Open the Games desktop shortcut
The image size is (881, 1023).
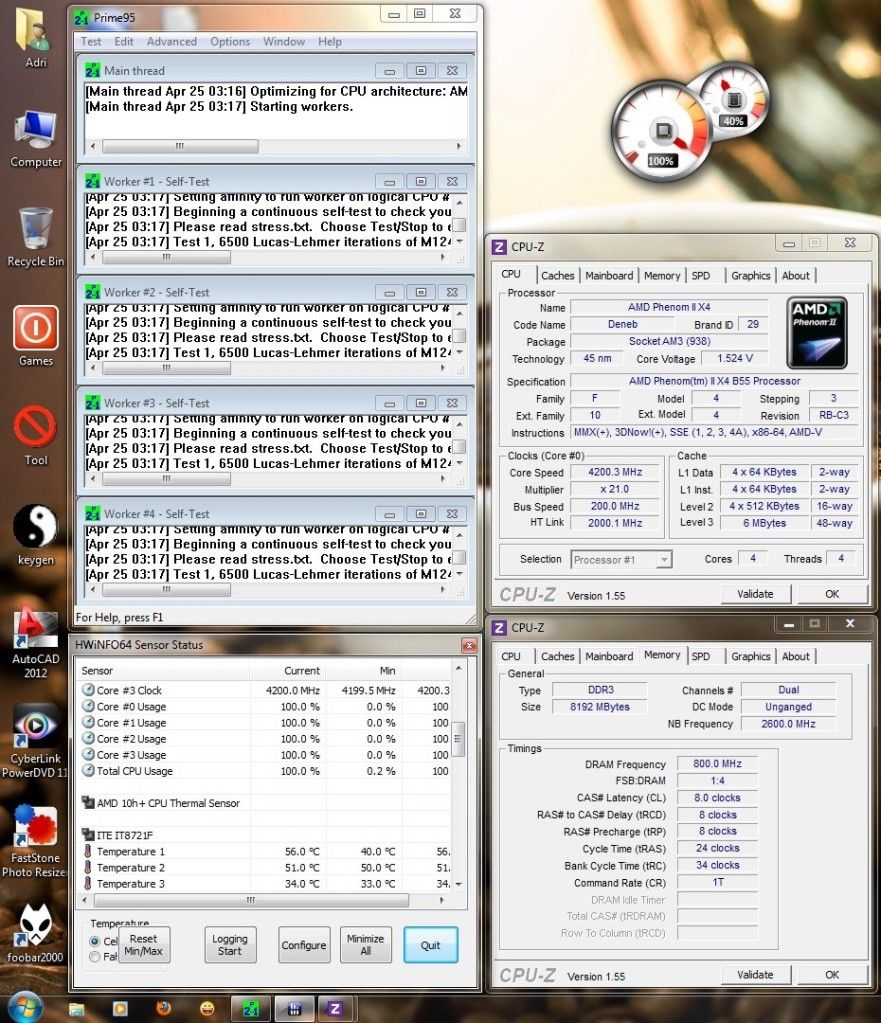[35, 336]
